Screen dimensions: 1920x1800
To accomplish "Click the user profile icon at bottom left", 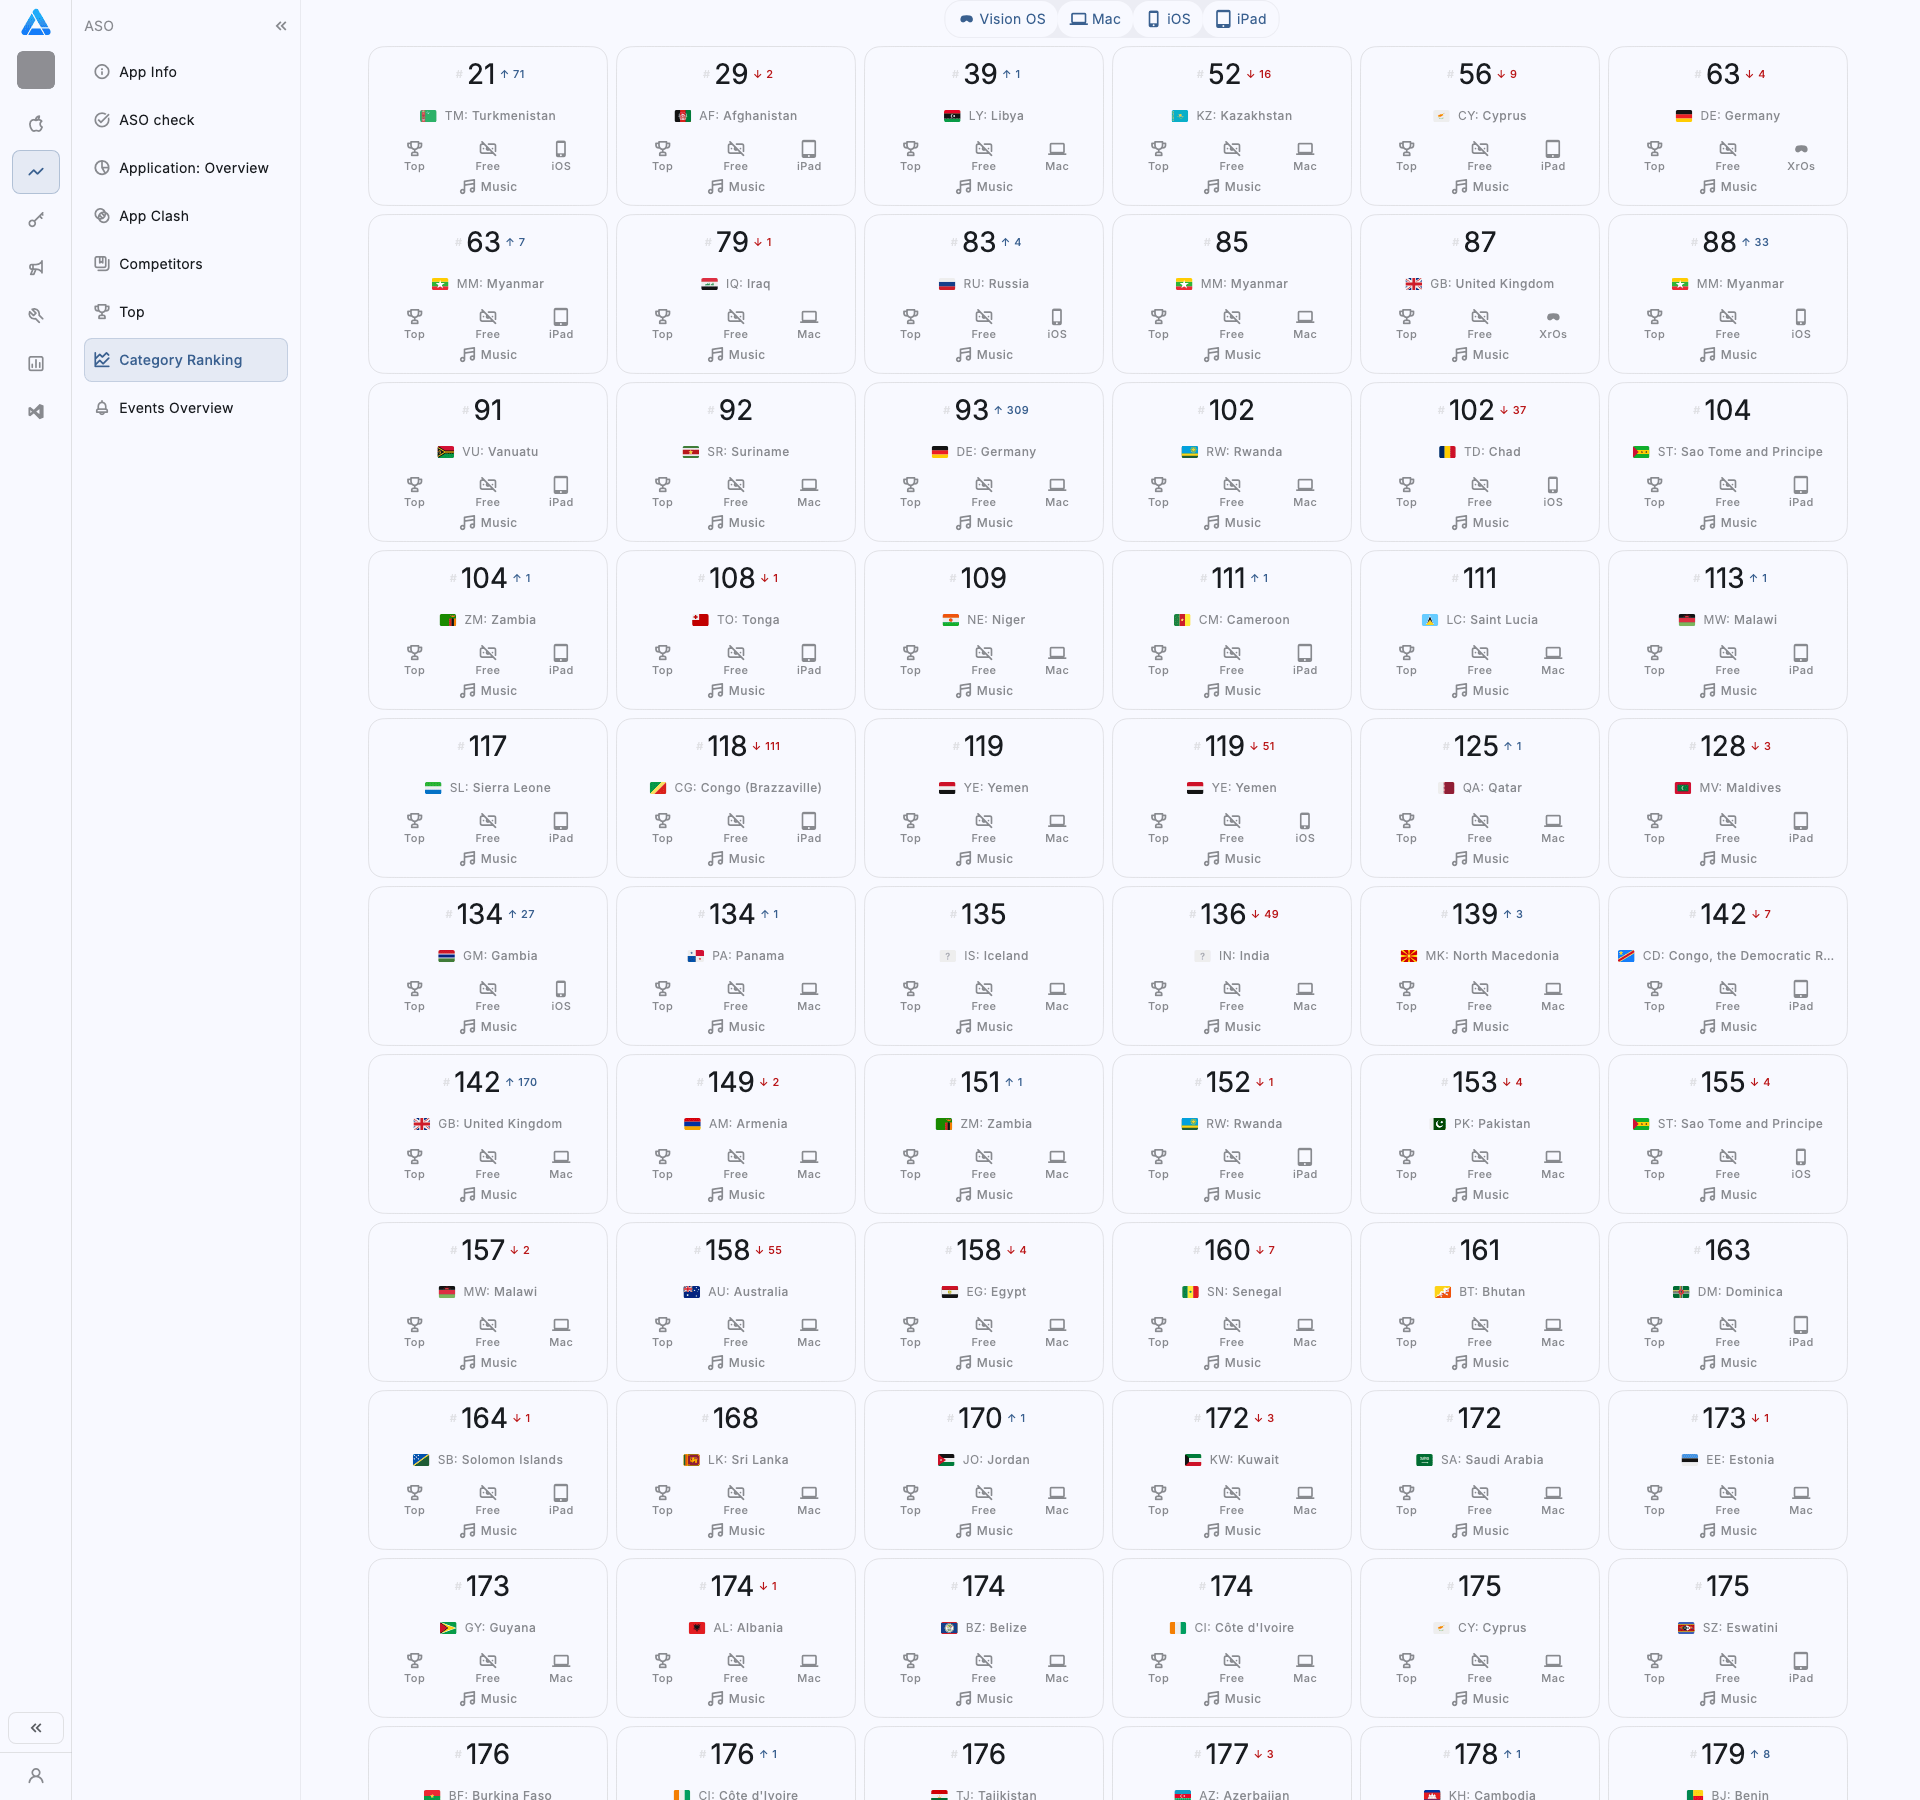I will (36, 1776).
